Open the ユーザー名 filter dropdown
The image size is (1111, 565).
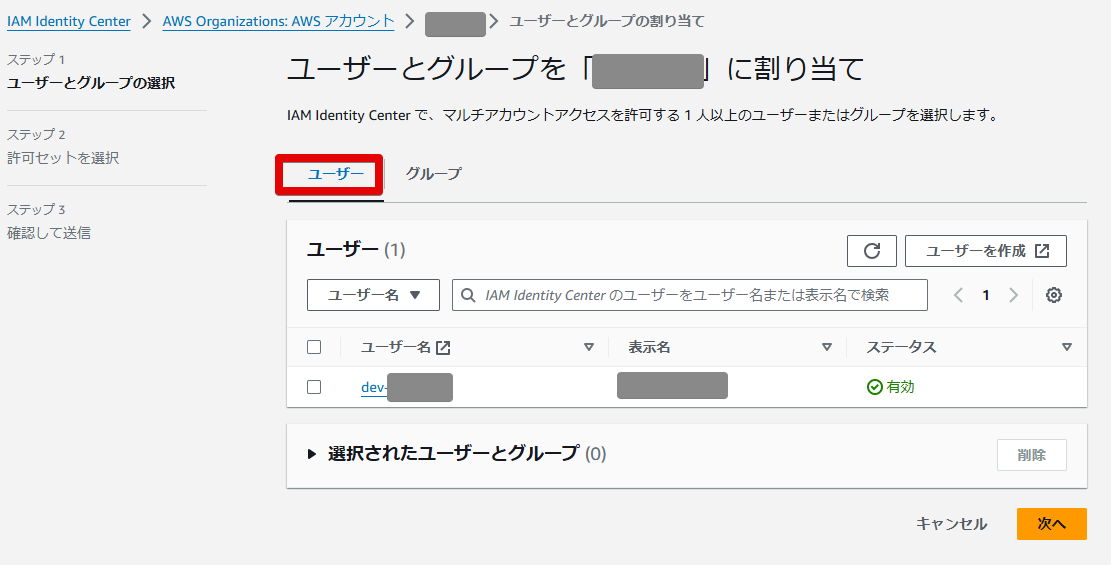pos(373,295)
